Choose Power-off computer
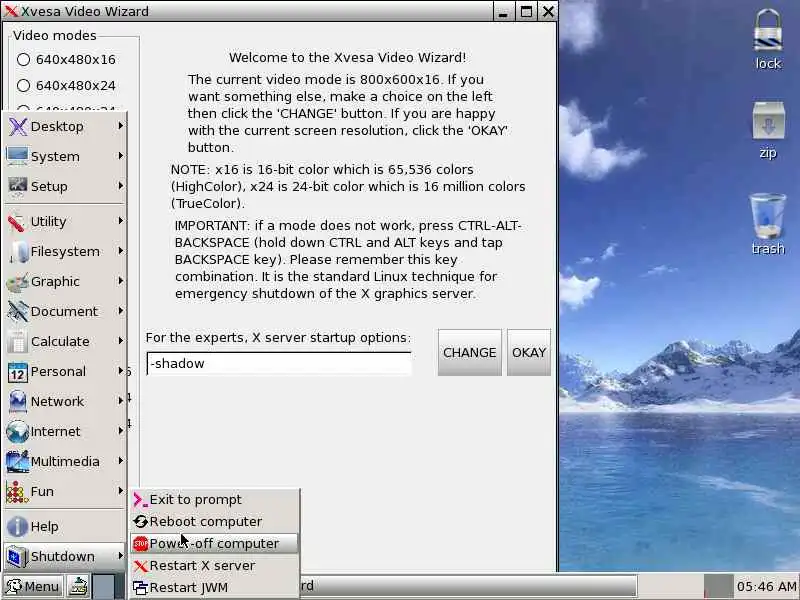Image resolution: width=800 pixels, height=600 pixels. pos(215,544)
